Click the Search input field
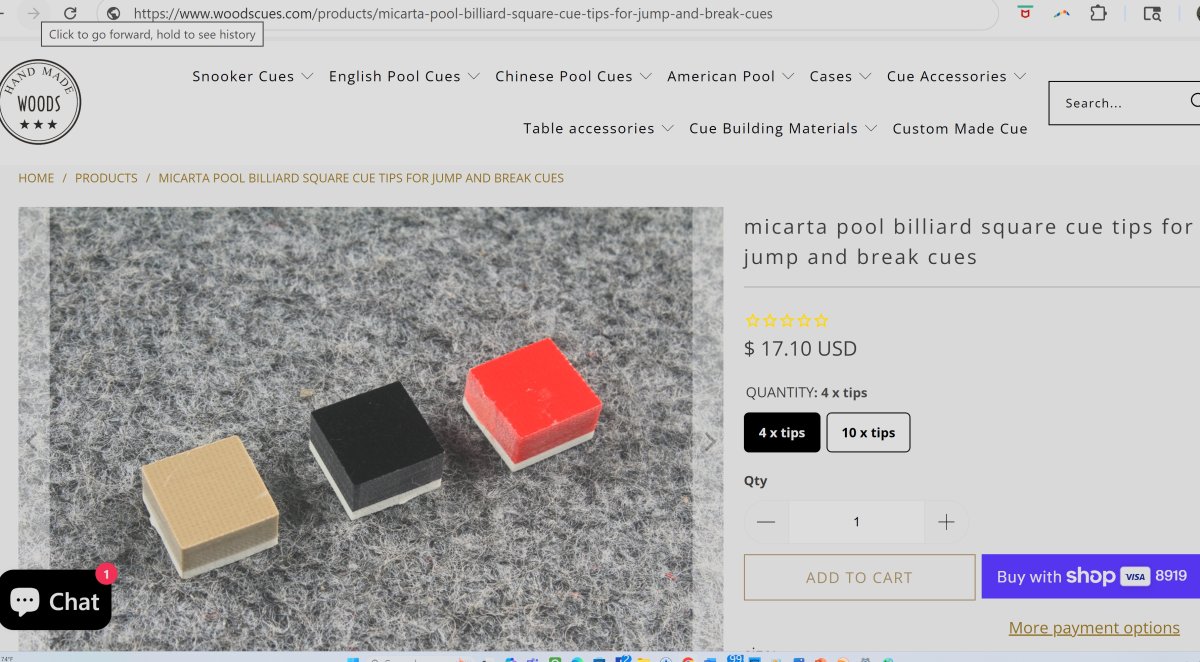The width and height of the screenshot is (1200, 662). coord(1118,103)
